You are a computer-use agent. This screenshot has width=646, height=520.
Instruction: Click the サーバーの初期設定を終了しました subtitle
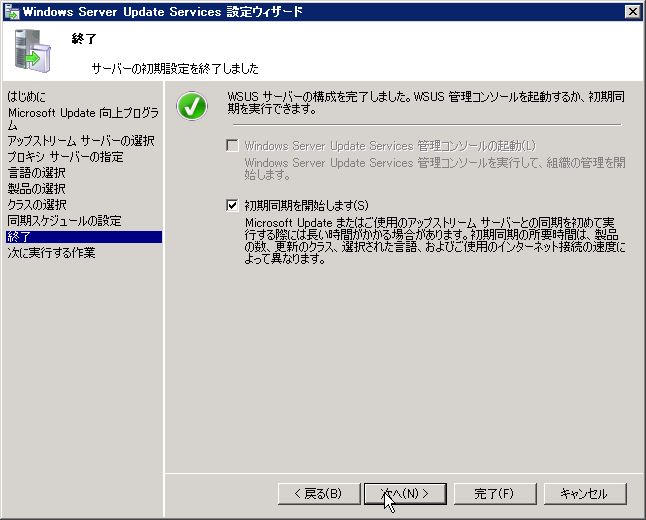click(x=175, y=68)
